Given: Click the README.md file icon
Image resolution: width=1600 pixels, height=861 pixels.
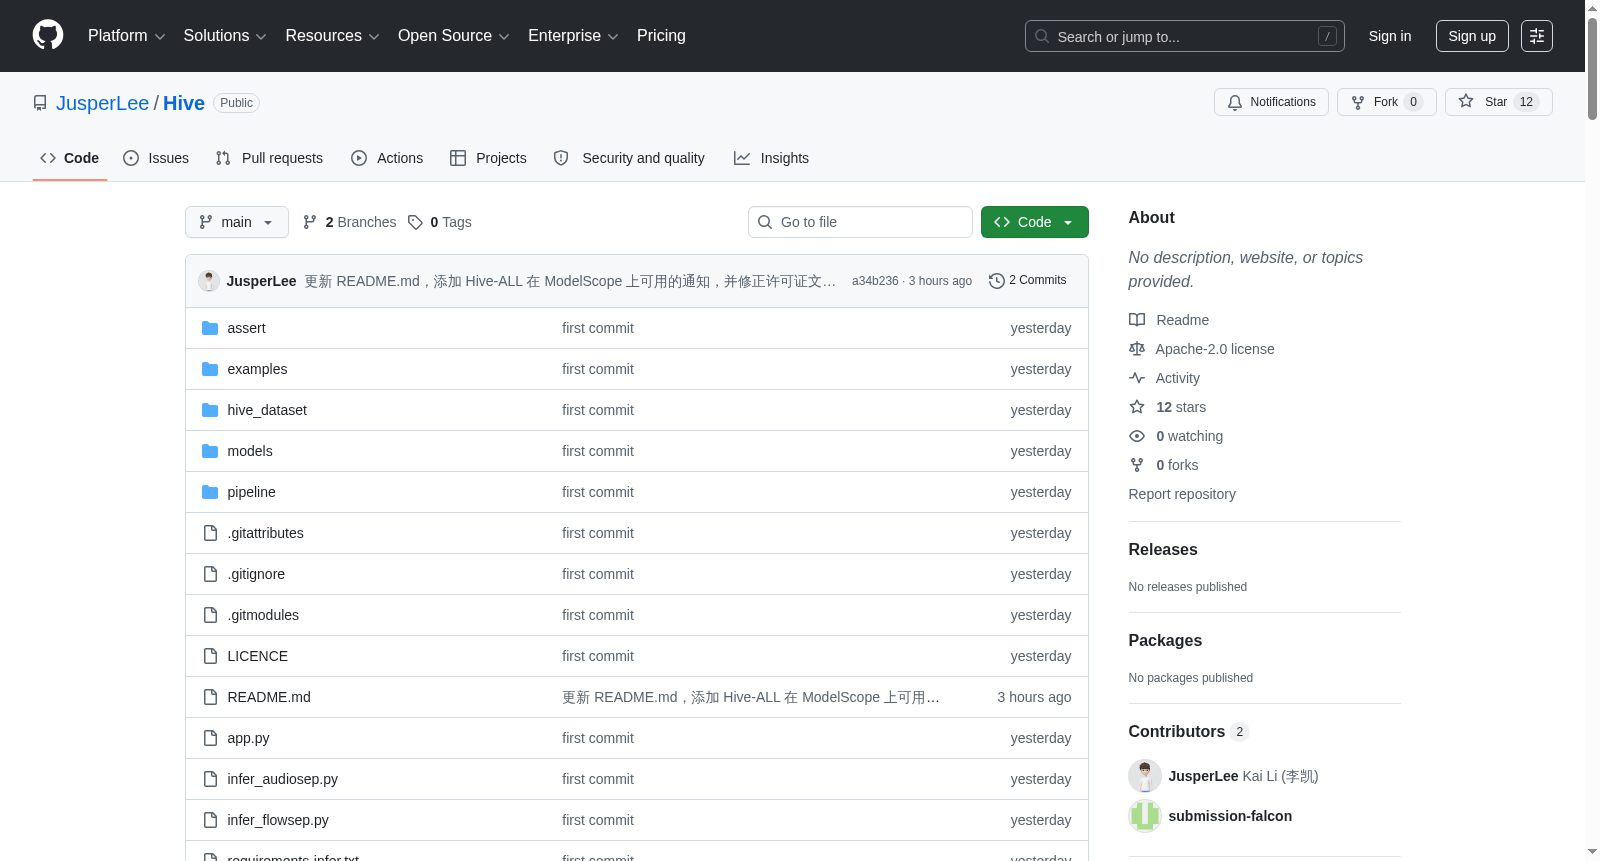Looking at the screenshot, I should (x=210, y=697).
